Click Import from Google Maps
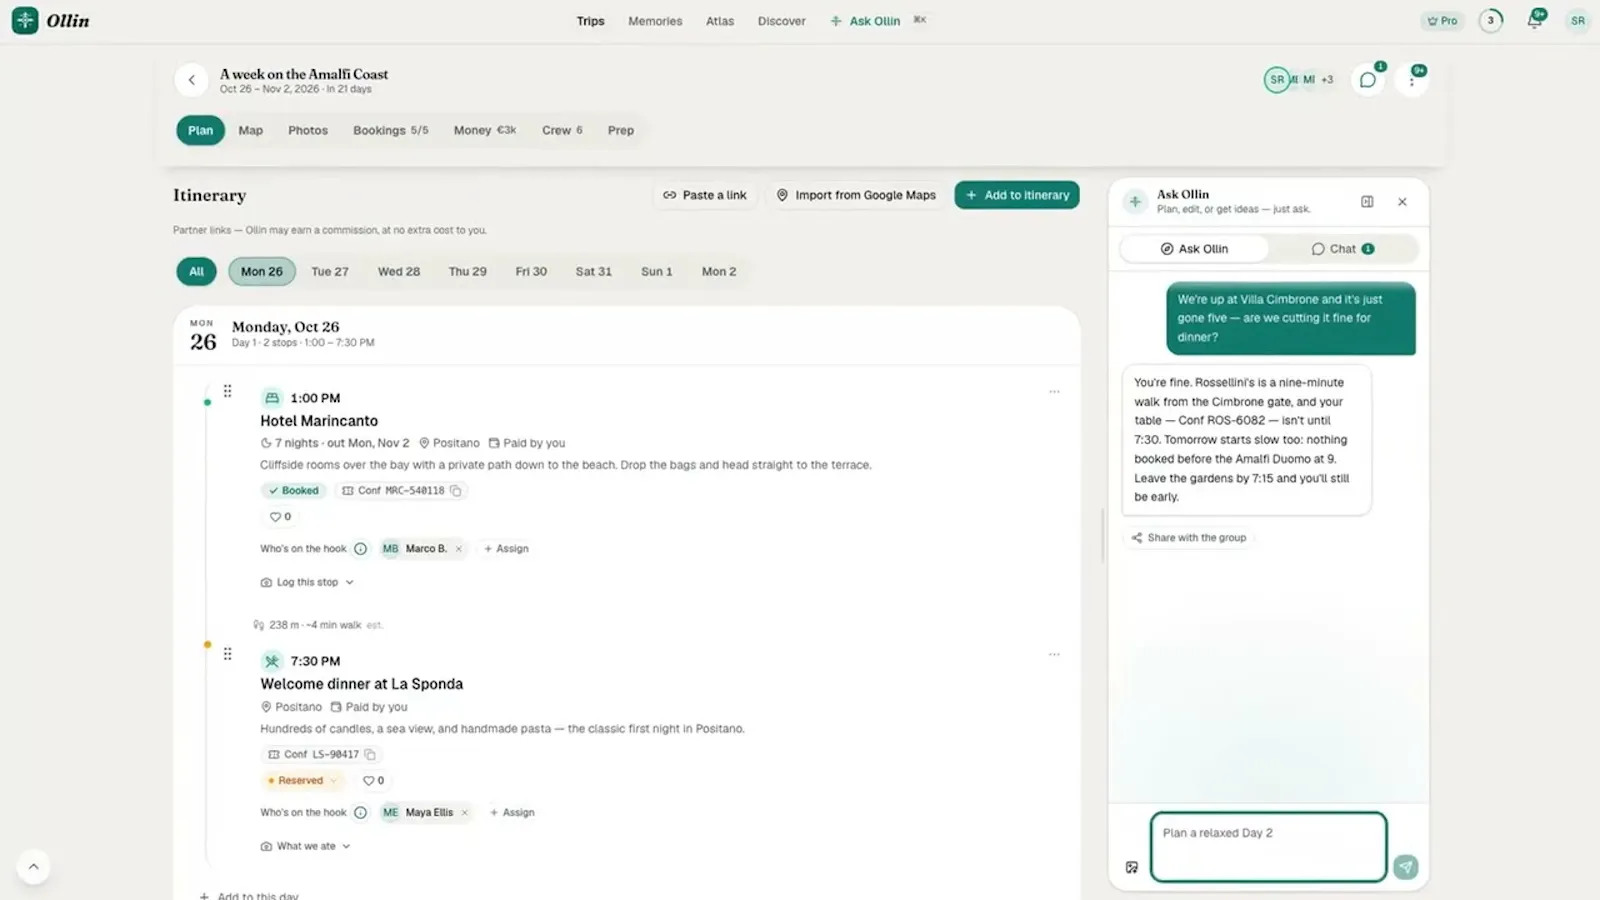The width and height of the screenshot is (1600, 900). 857,195
